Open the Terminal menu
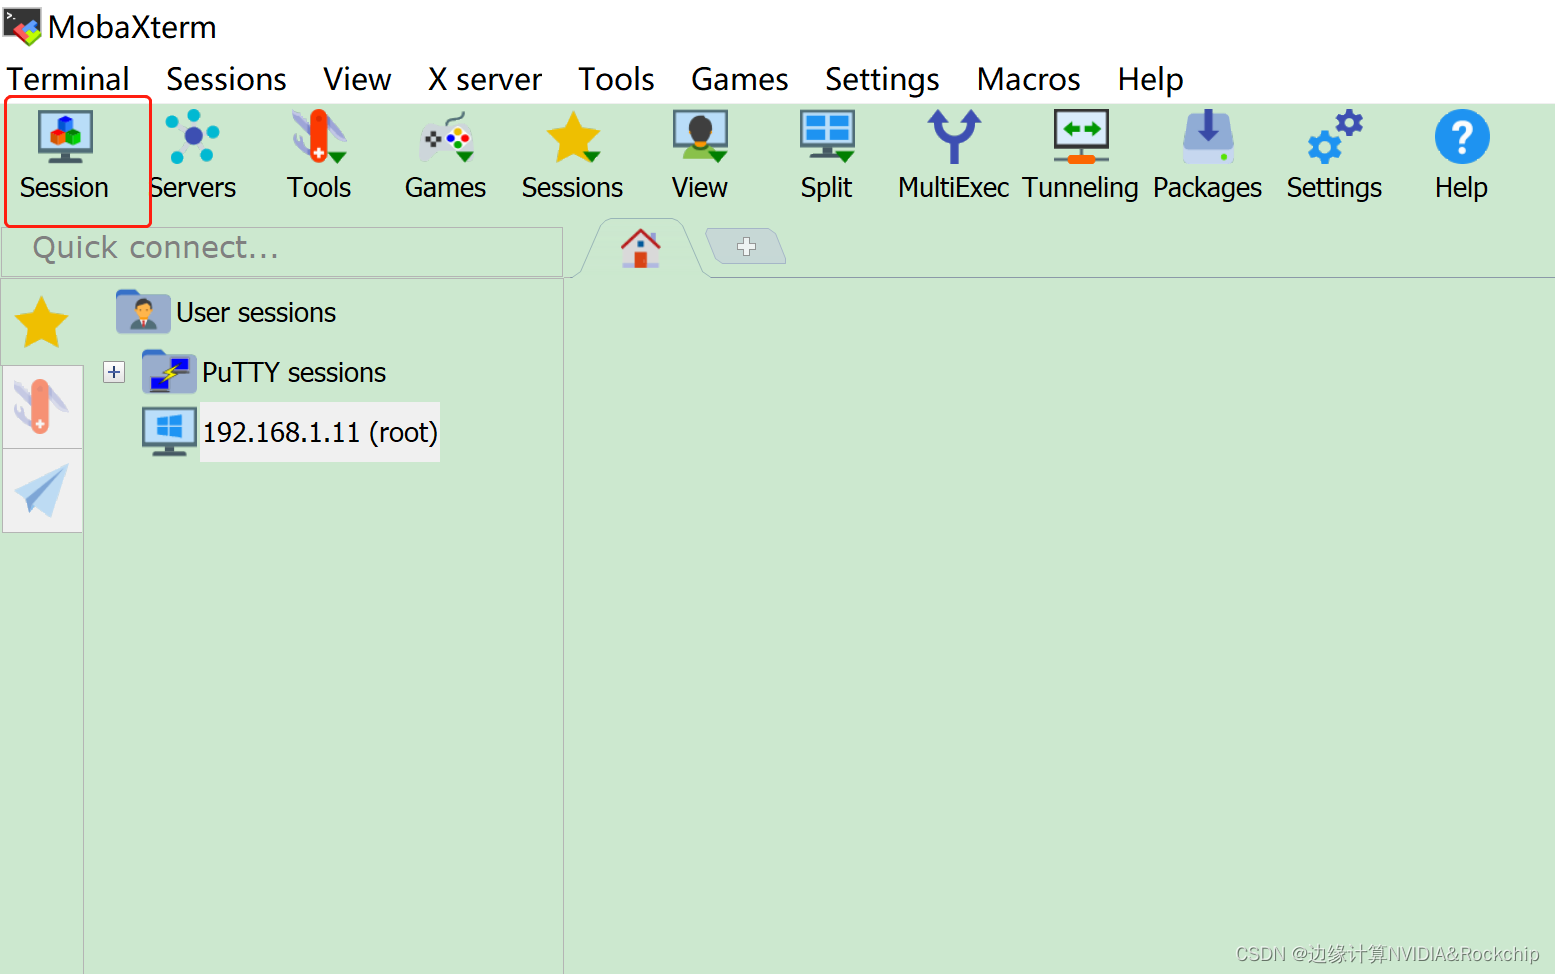Viewport: 1555px width, 974px height. coord(68,79)
